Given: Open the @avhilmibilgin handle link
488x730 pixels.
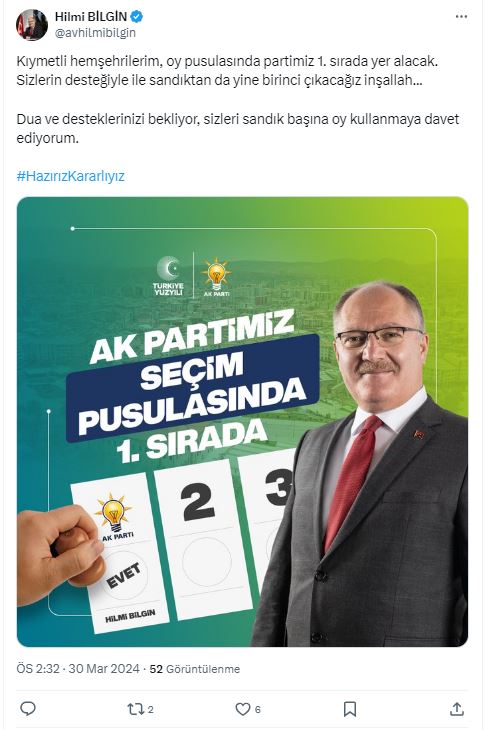Looking at the screenshot, I should [95, 33].
